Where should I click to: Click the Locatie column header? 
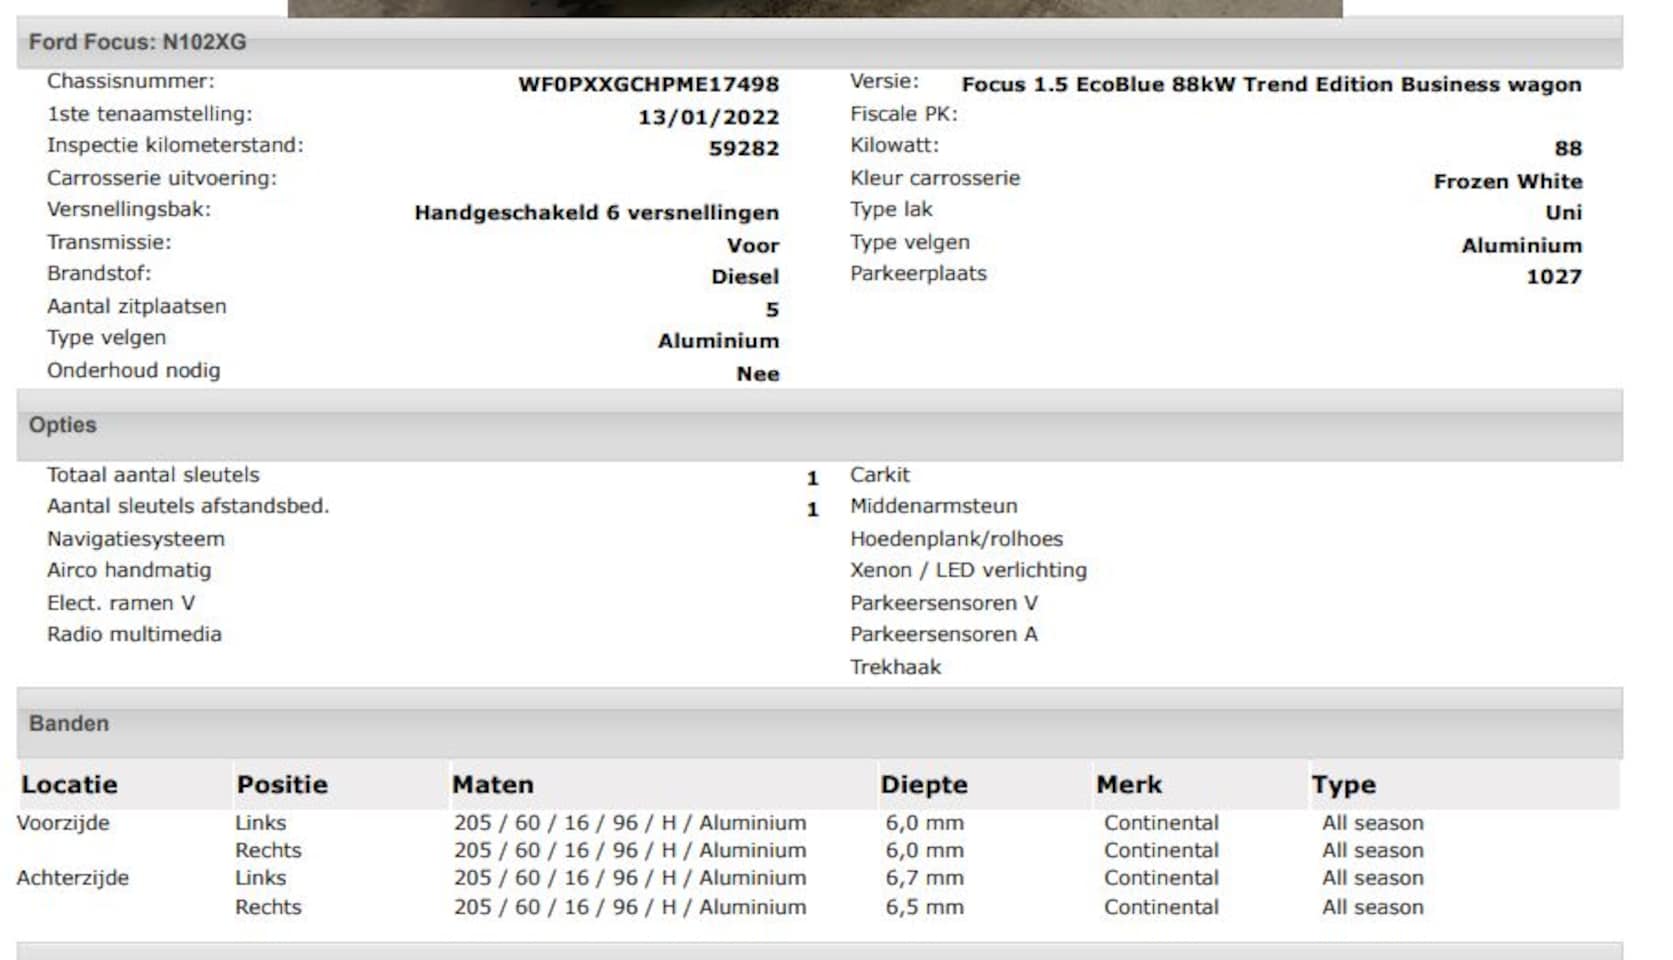(x=70, y=785)
